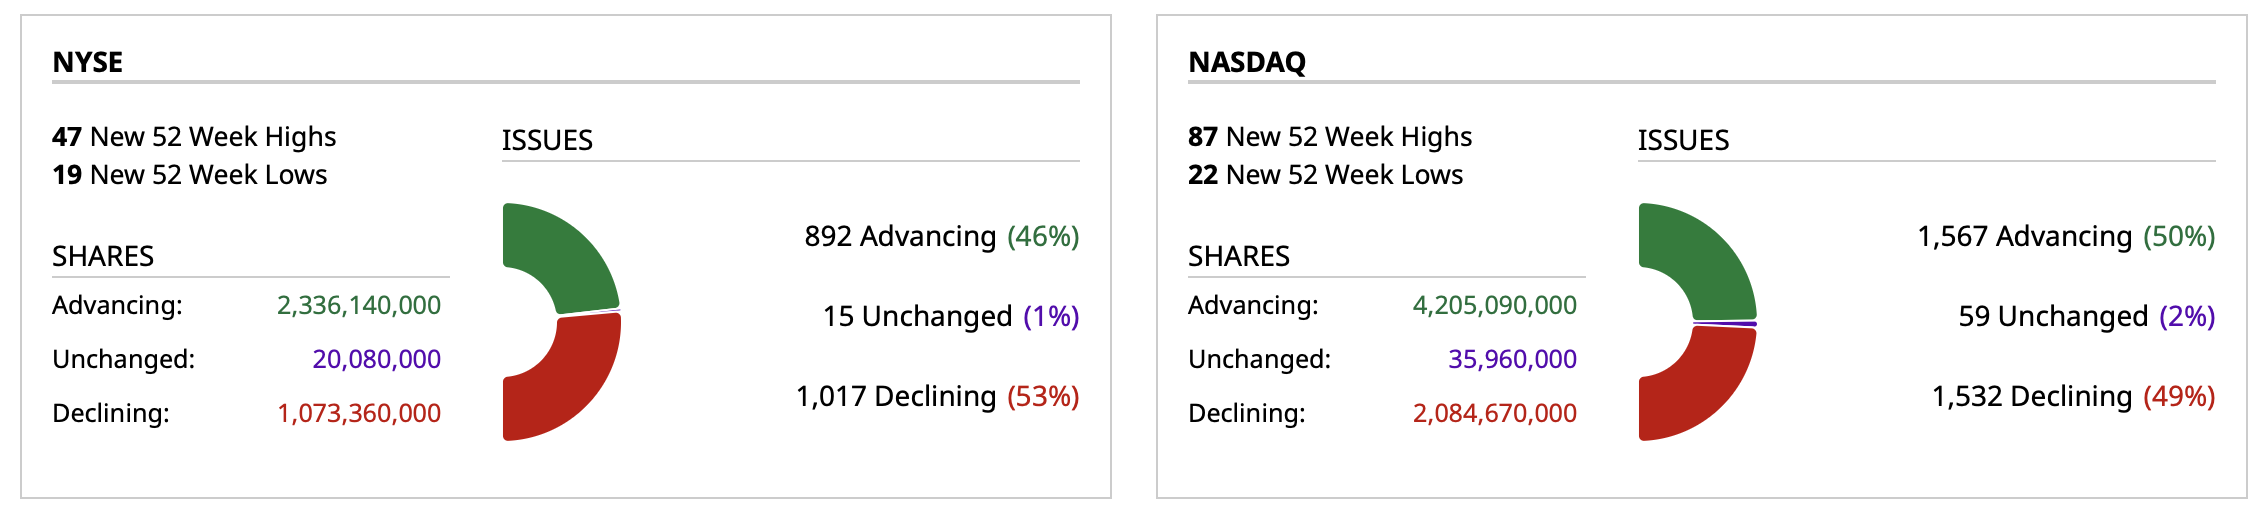Click the green advancing segment in NYSE donut

tap(566, 255)
